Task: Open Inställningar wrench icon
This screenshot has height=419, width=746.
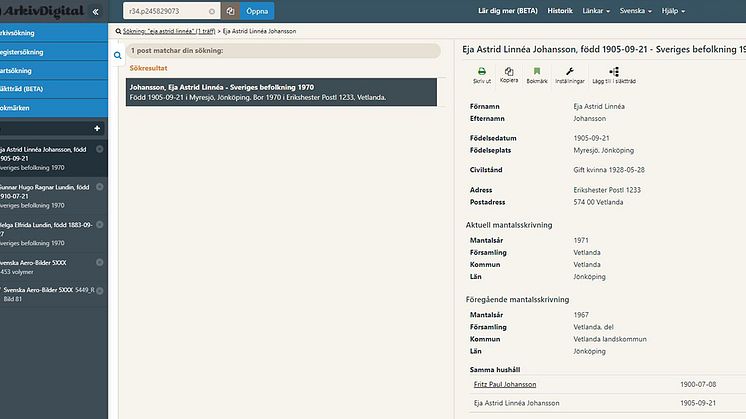Action: pyautogui.click(x=570, y=73)
